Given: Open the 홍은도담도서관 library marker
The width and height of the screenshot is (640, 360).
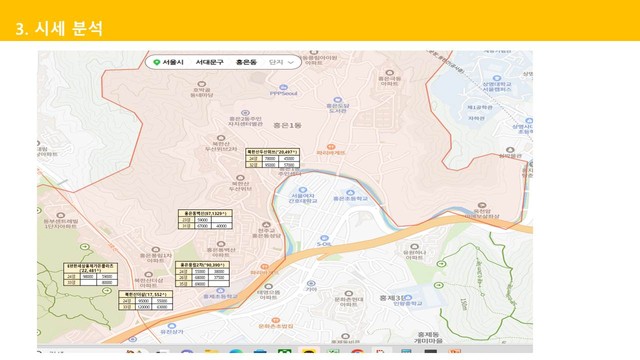Looking at the screenshot, I should [x=337, y=100].
